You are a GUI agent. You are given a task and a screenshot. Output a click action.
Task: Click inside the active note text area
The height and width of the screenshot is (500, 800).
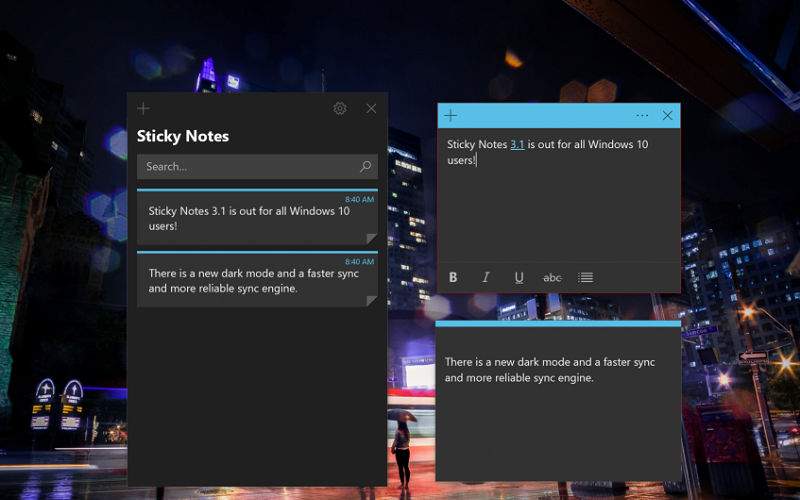559,195
